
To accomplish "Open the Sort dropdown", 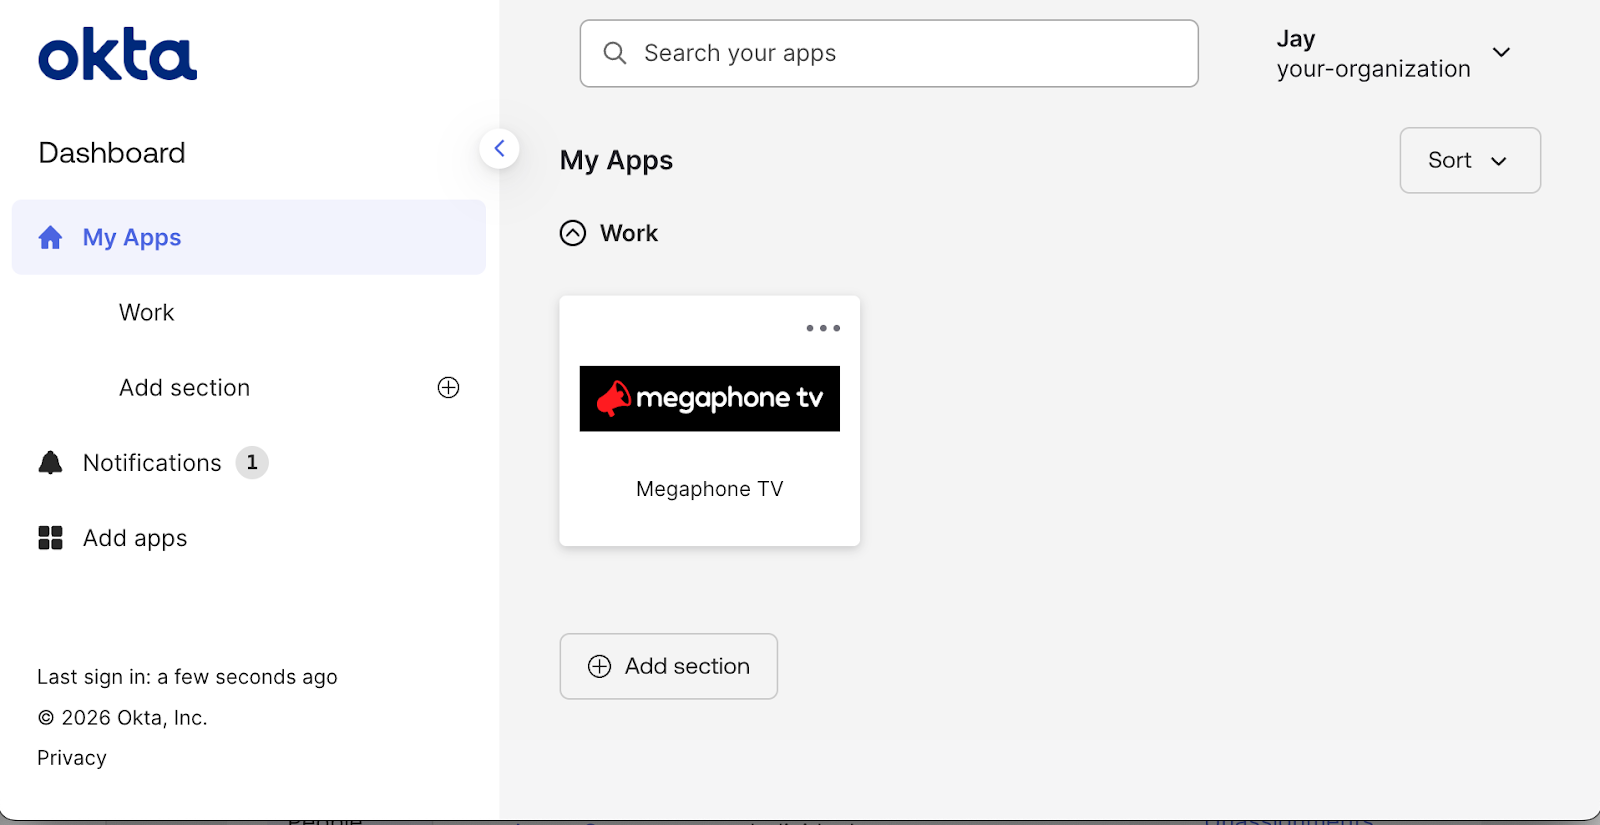I will (1470, 160).
